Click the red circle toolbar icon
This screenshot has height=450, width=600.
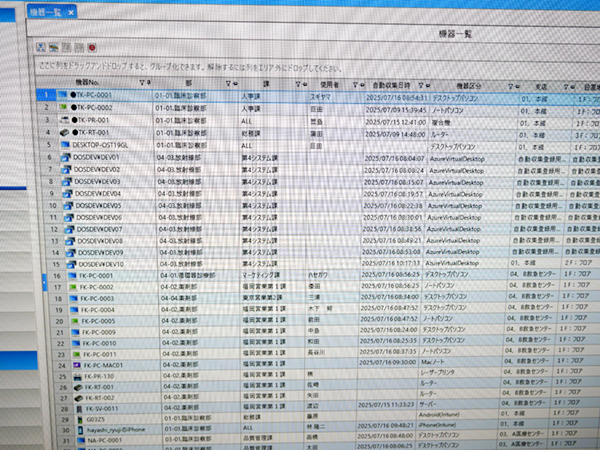coord(92,48)
